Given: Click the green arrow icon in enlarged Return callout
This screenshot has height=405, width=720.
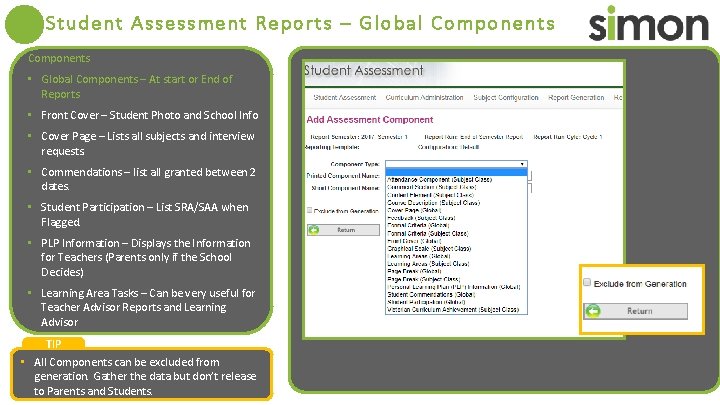Looking at the screenshot, I should pyautogui.click(x=593, y=311).
